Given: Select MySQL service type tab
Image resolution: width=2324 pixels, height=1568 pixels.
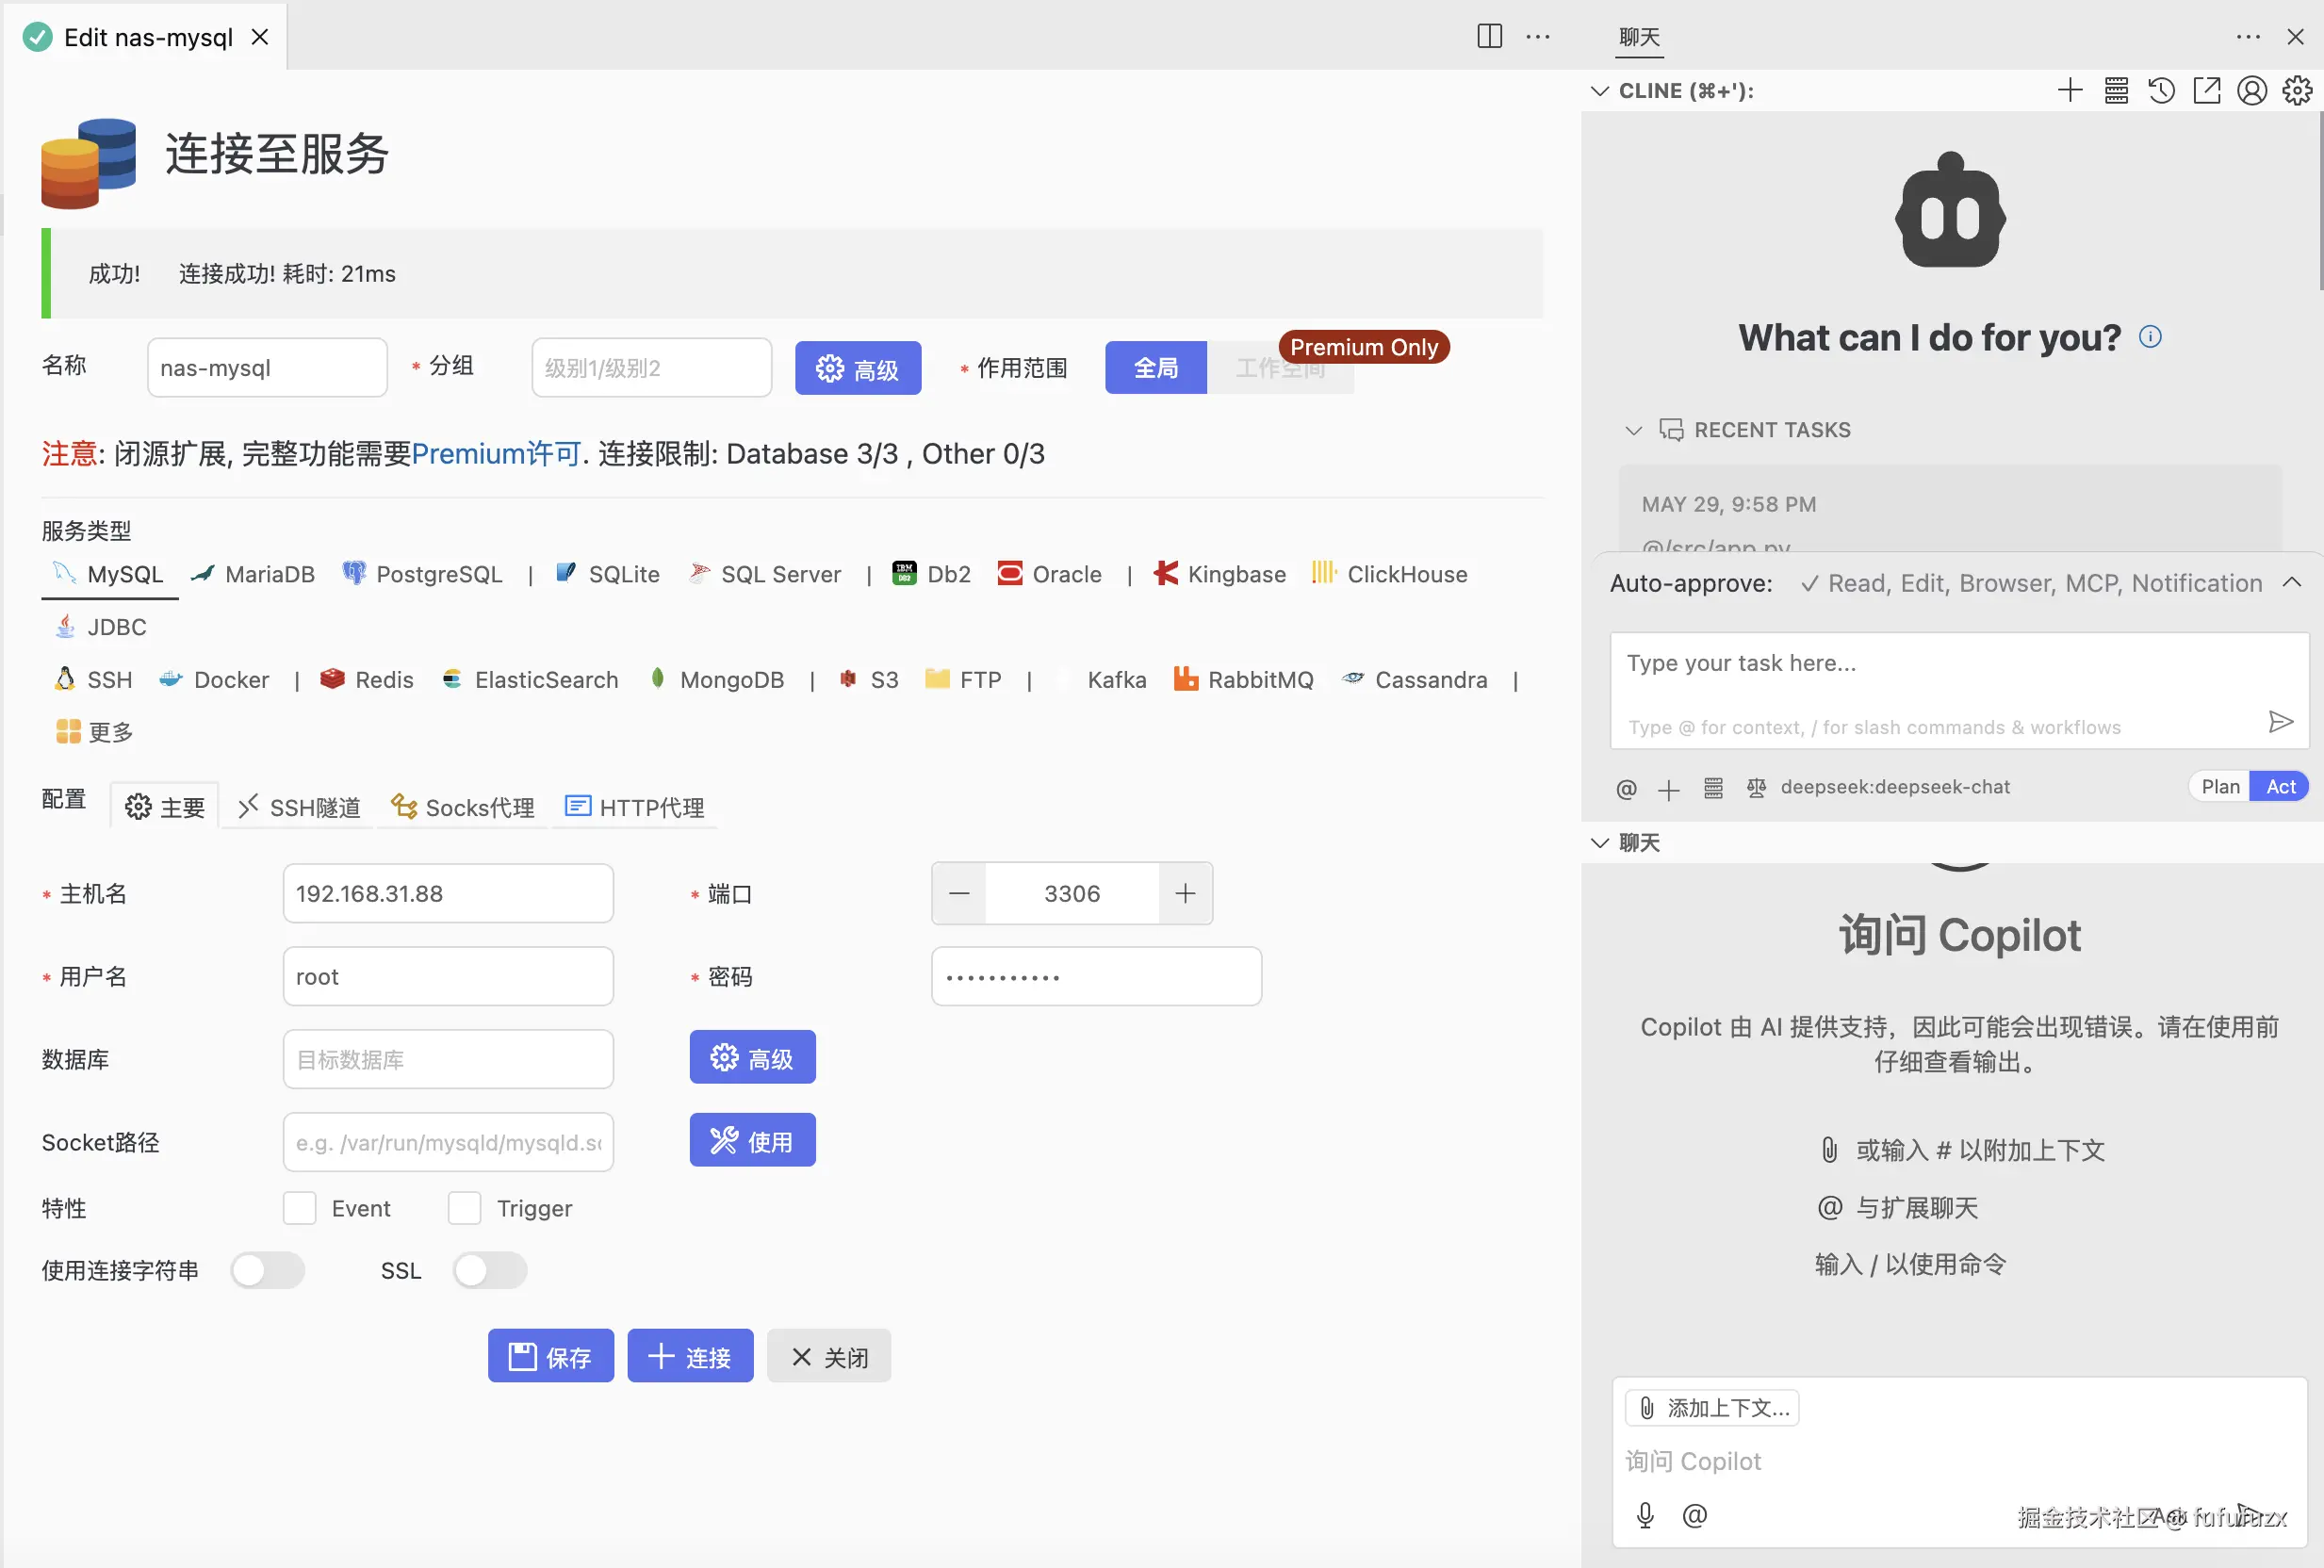Looking at the screenshot, I should (x=109, y=574).
